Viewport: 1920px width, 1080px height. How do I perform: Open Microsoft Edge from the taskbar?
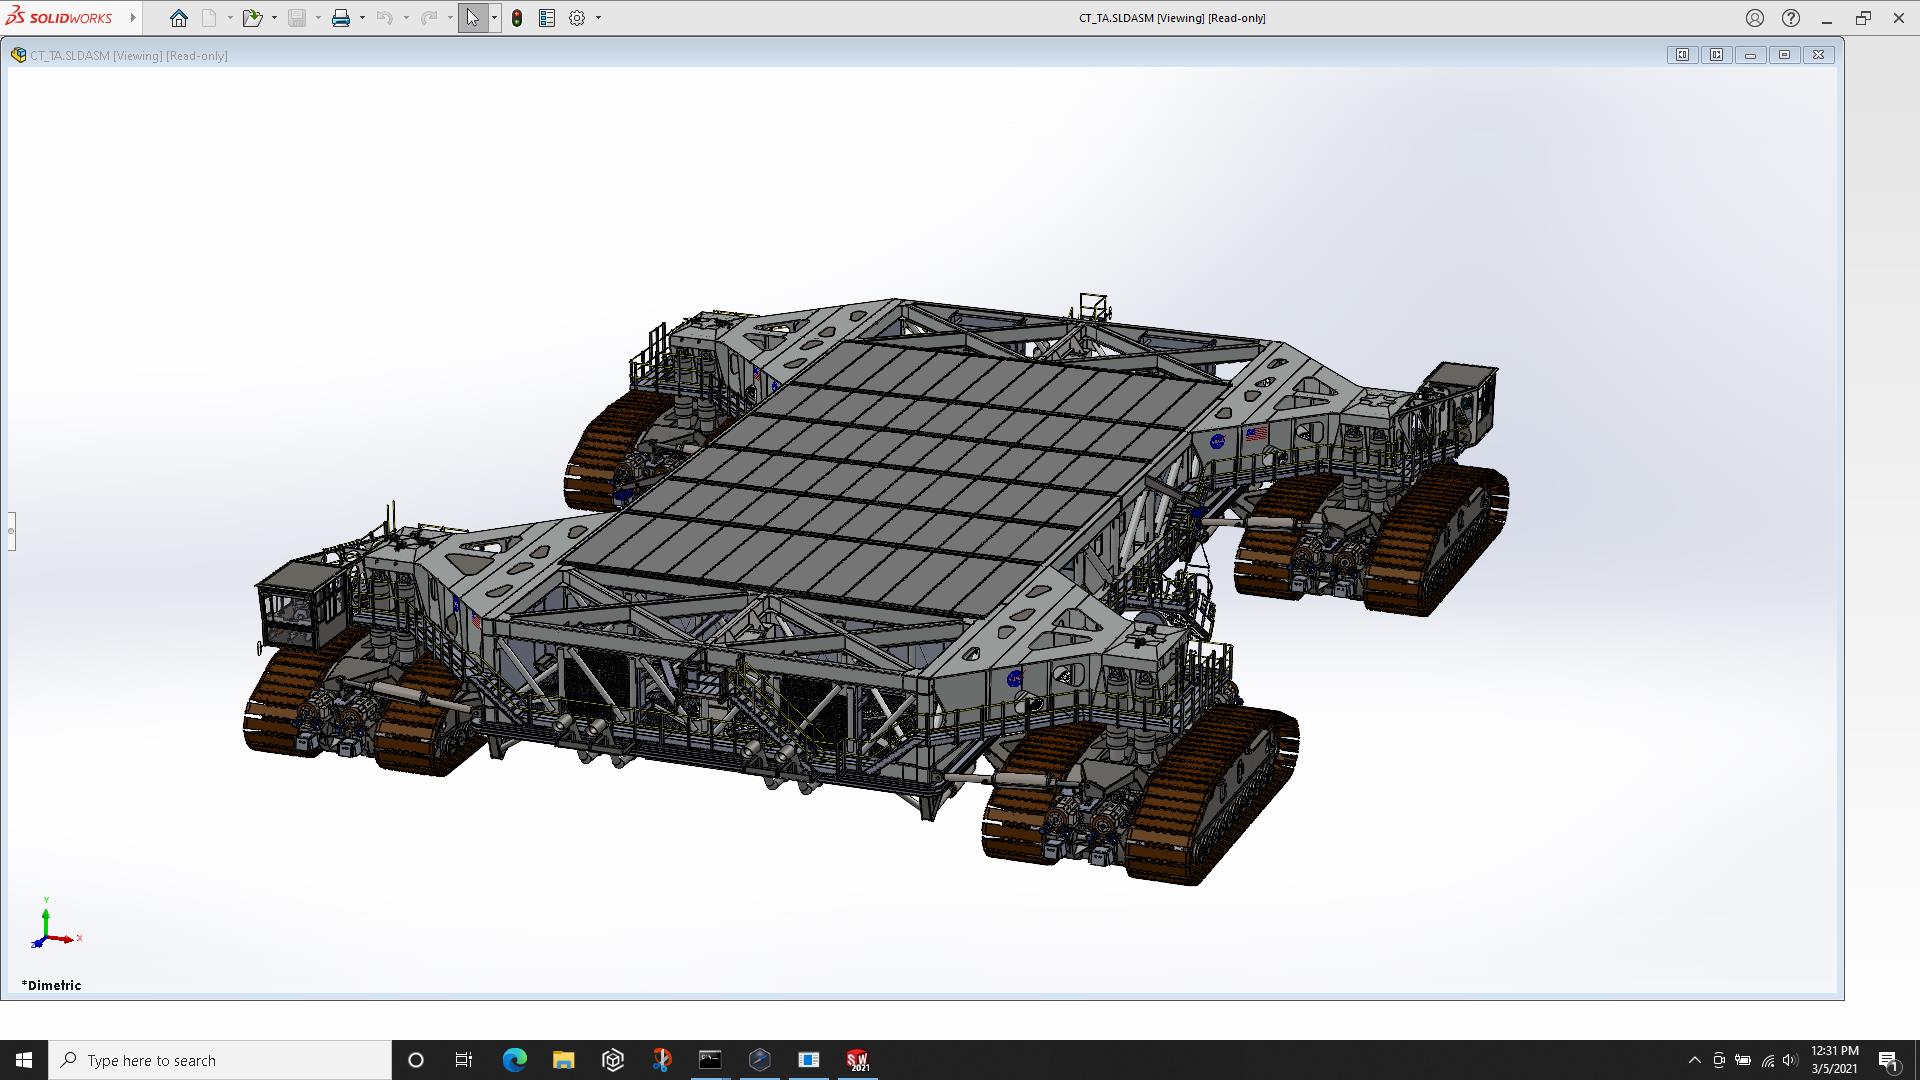pos(514,1060)
